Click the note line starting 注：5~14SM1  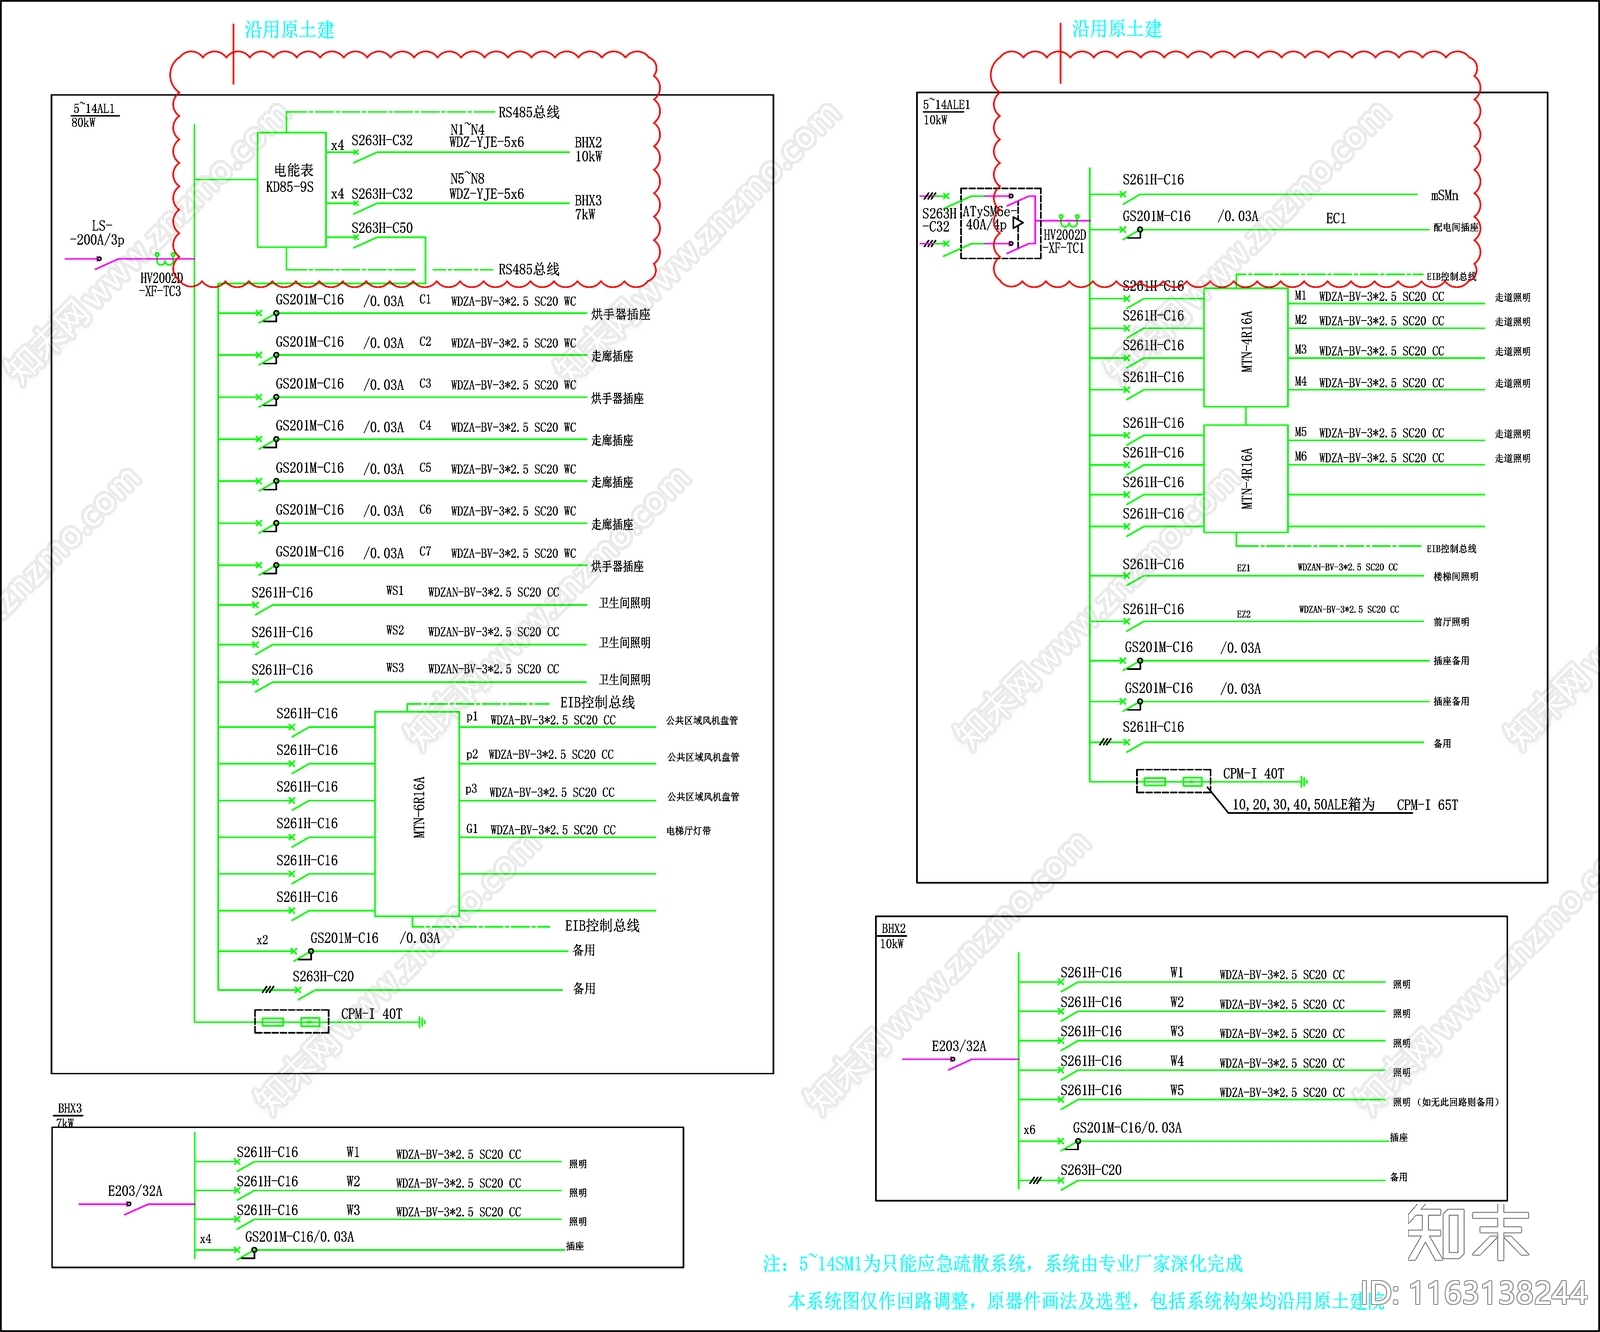tap(1003, 1264)
